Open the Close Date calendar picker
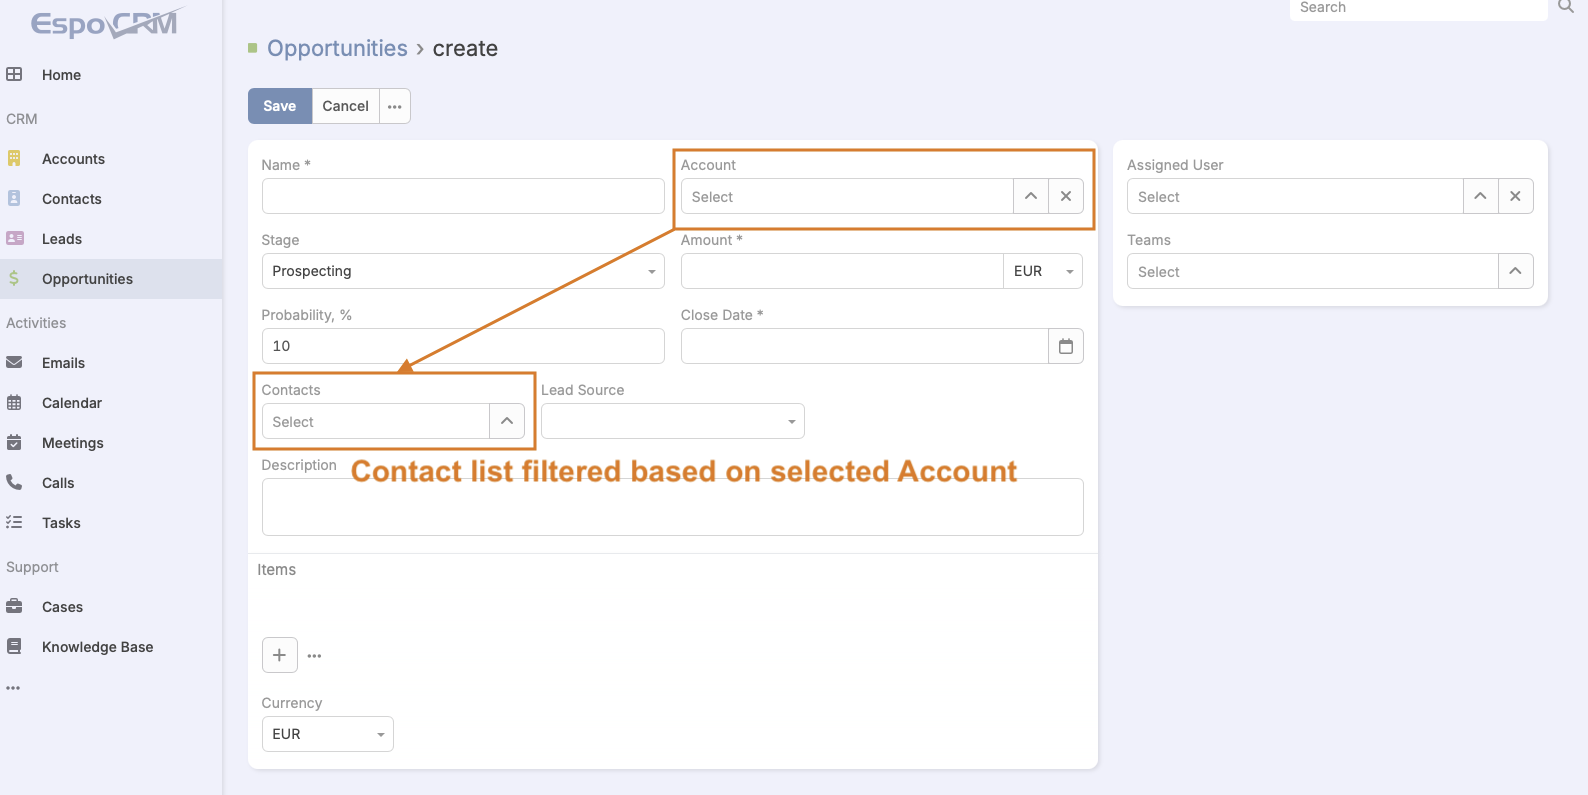Image resolution: width=1588 pixels, height=795 pixels. click(1066, 346)
